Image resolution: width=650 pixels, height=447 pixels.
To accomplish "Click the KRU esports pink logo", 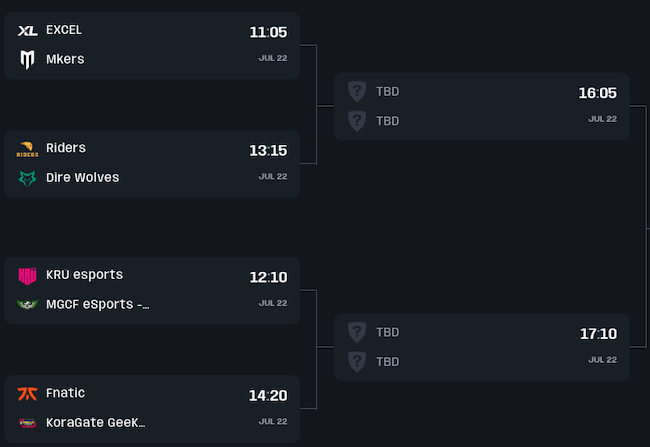I will (x=27, y=275).
